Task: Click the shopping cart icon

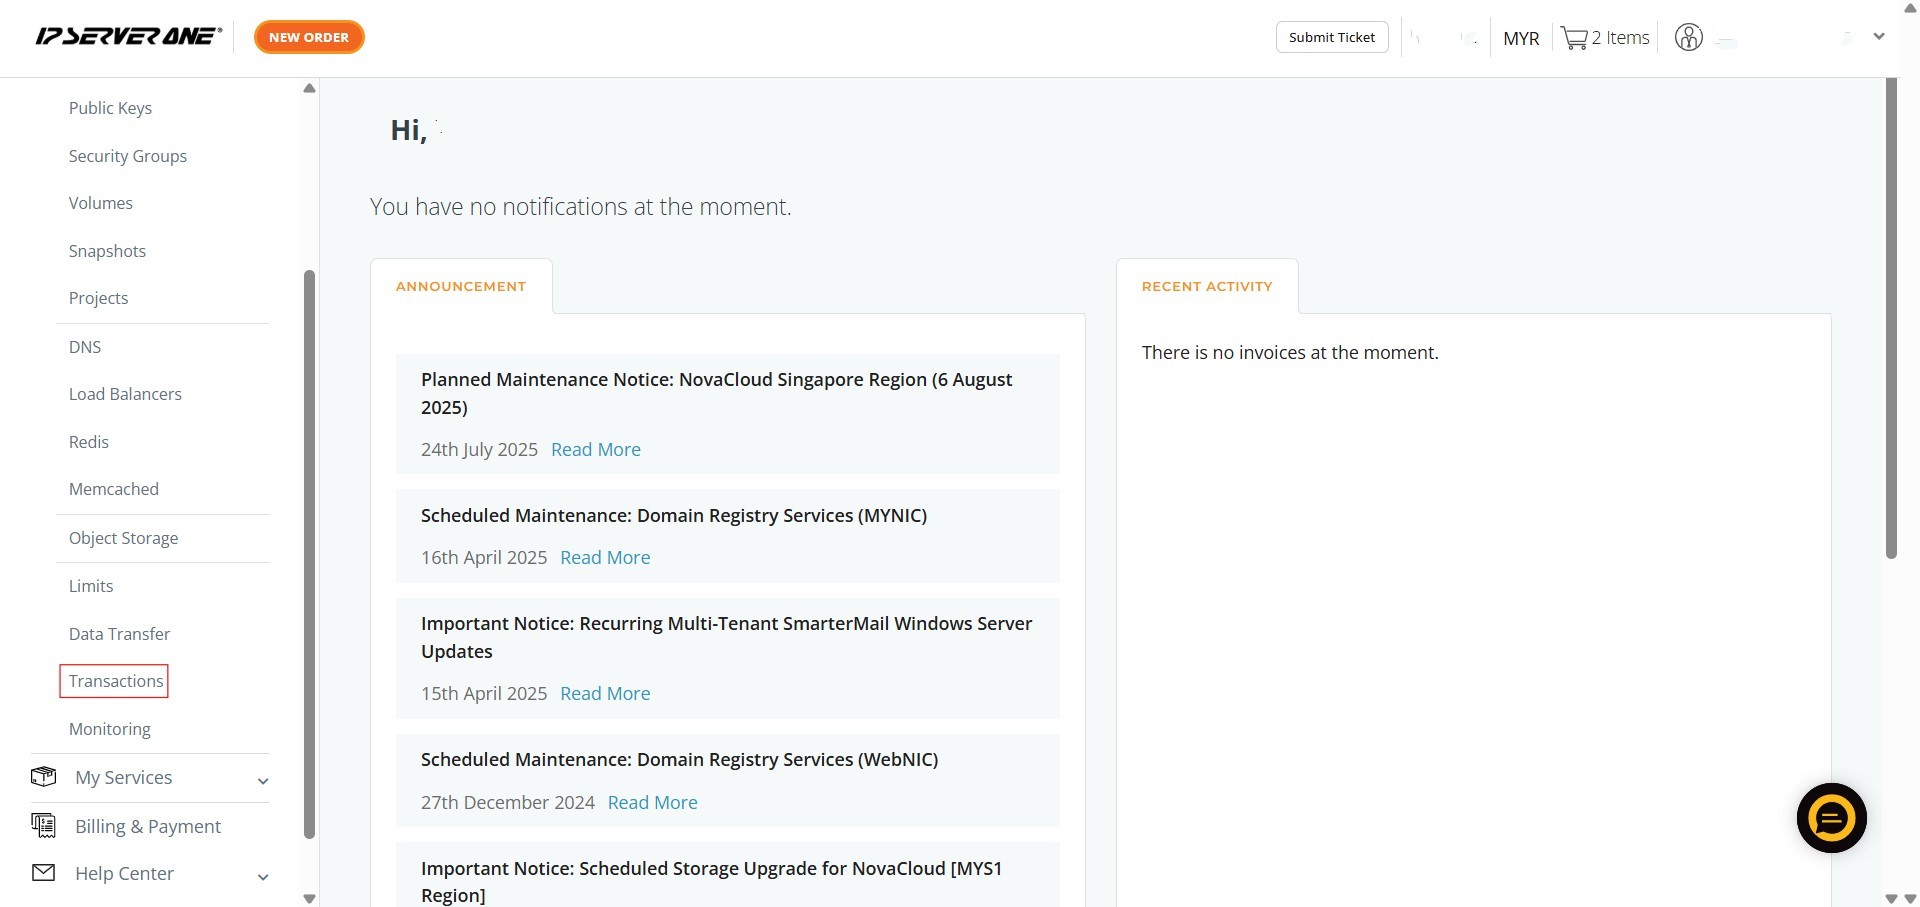Action: [x=1574, y=38]
